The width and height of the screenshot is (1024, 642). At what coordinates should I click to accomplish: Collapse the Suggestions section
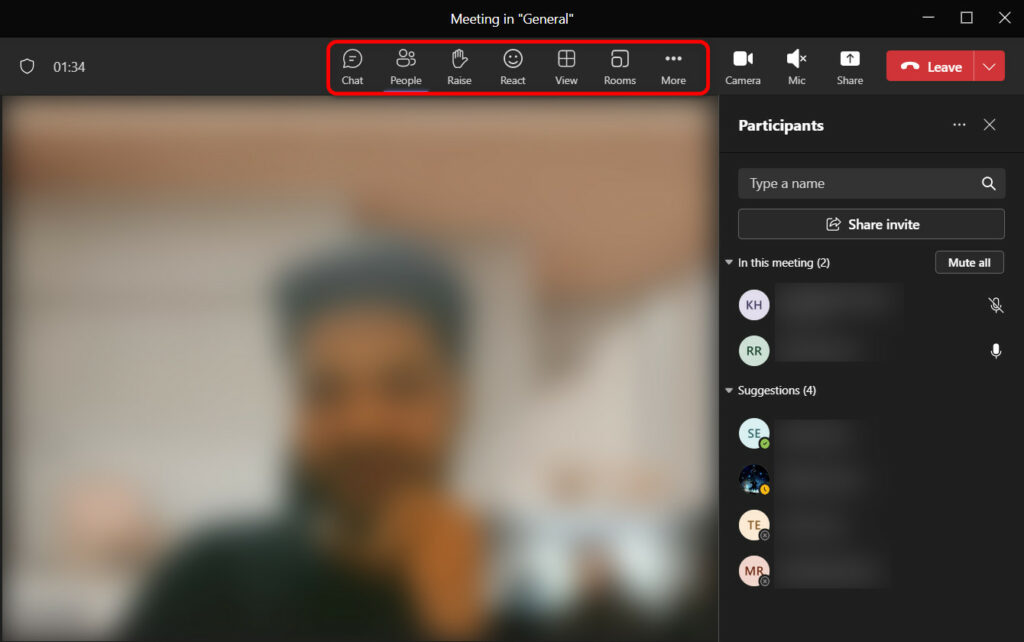(728, 390)
